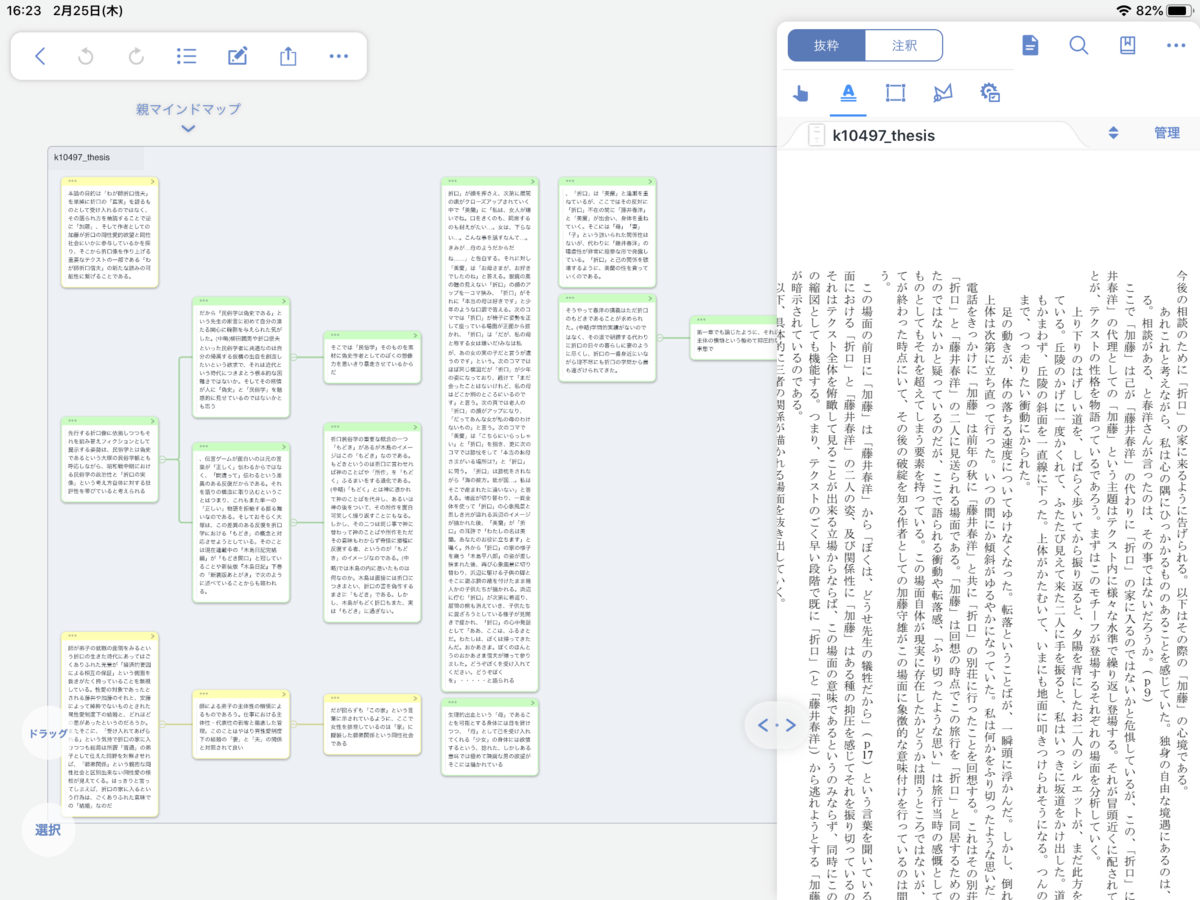This screenshot has height=900, width=1200.
Task: Open the document page icon
Action: (x=1030, y=45)
